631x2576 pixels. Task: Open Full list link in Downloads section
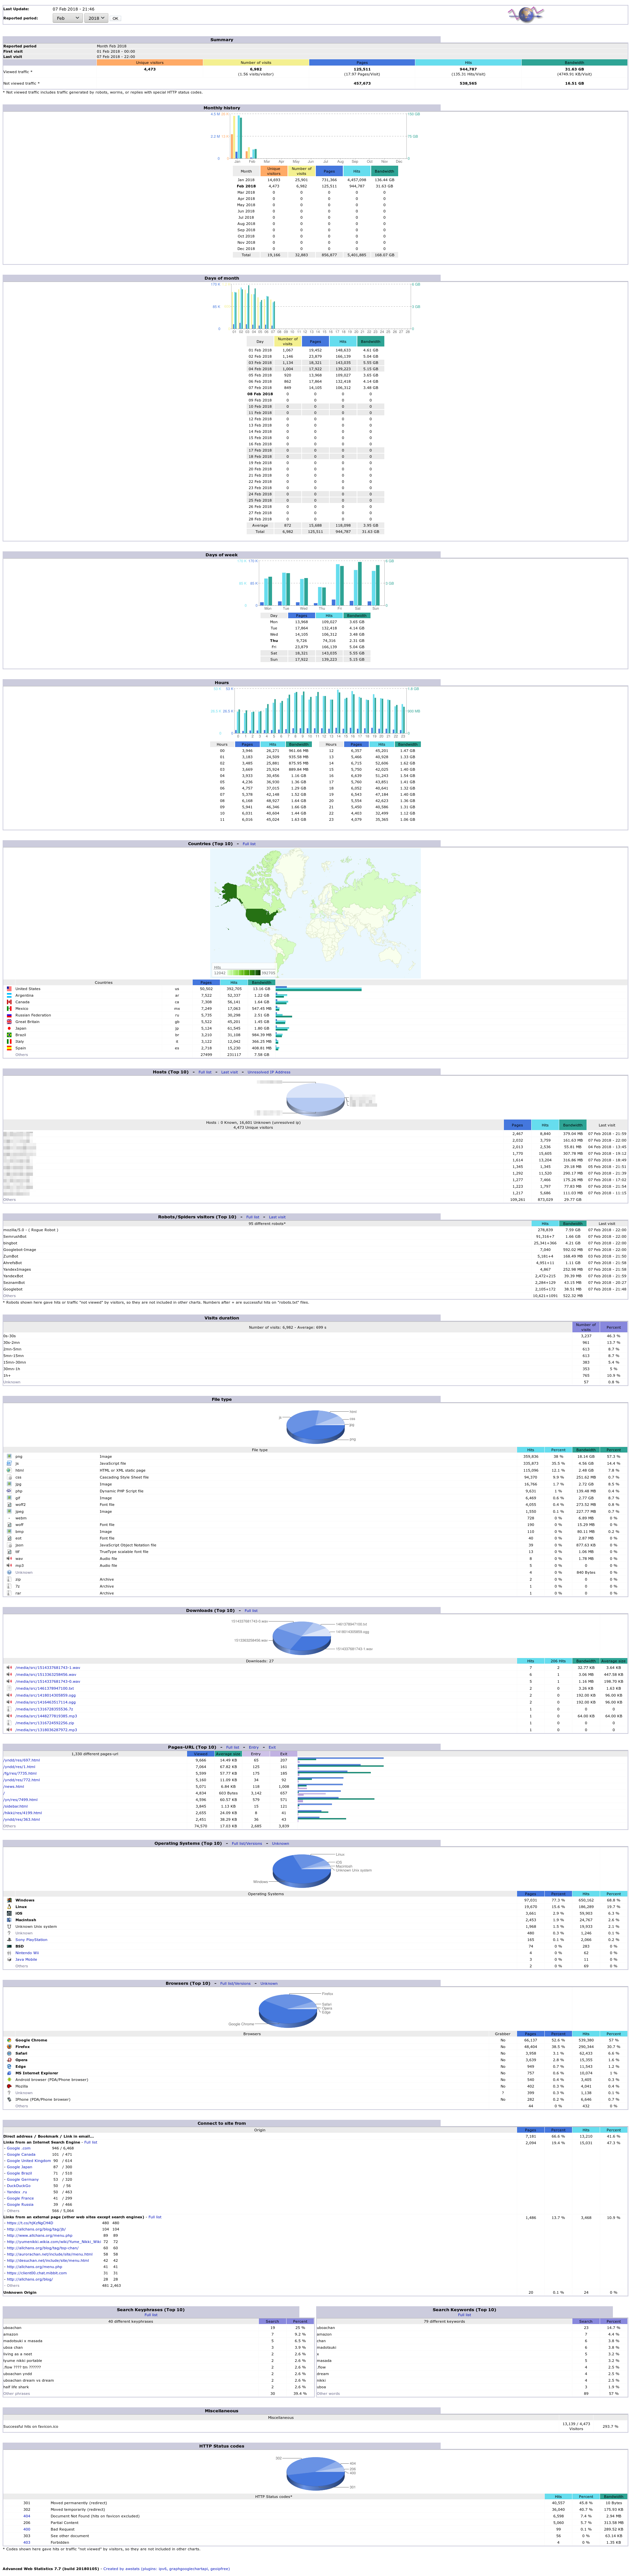(251, 1611)
